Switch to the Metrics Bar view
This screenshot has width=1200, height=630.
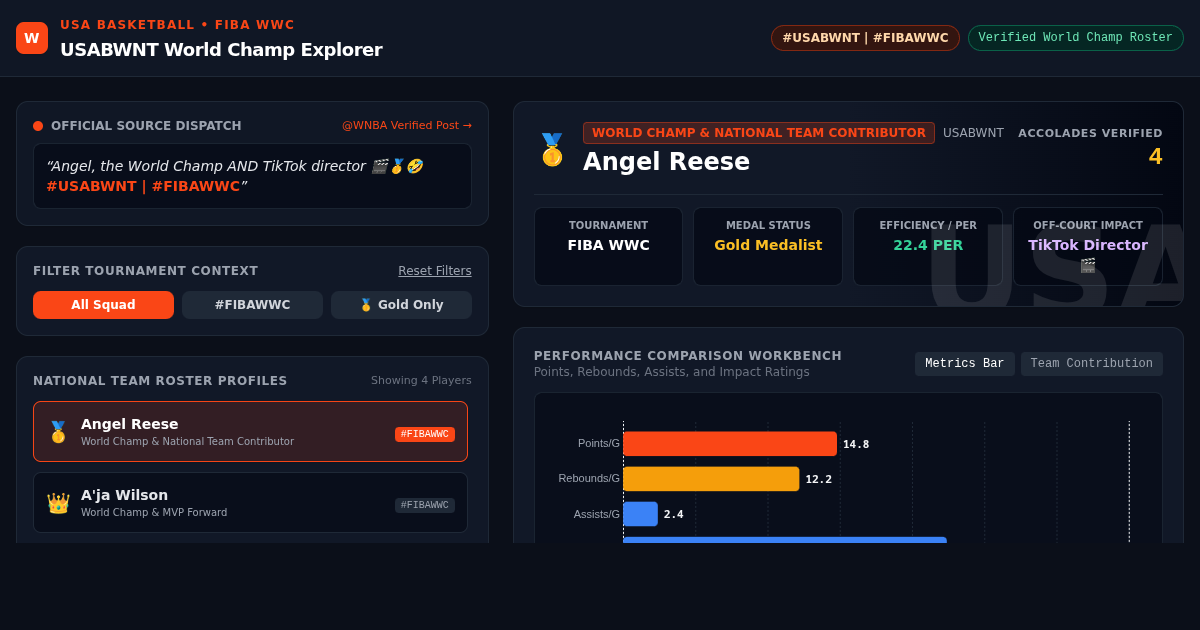[x=964, y=364]
